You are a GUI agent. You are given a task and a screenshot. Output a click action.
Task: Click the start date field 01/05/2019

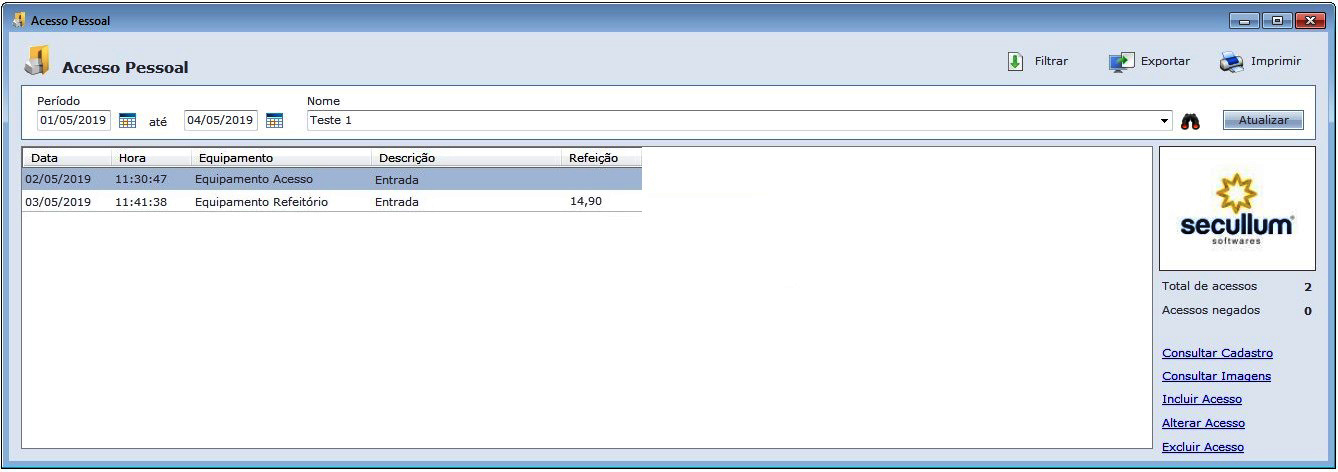[x=73, y=121]
